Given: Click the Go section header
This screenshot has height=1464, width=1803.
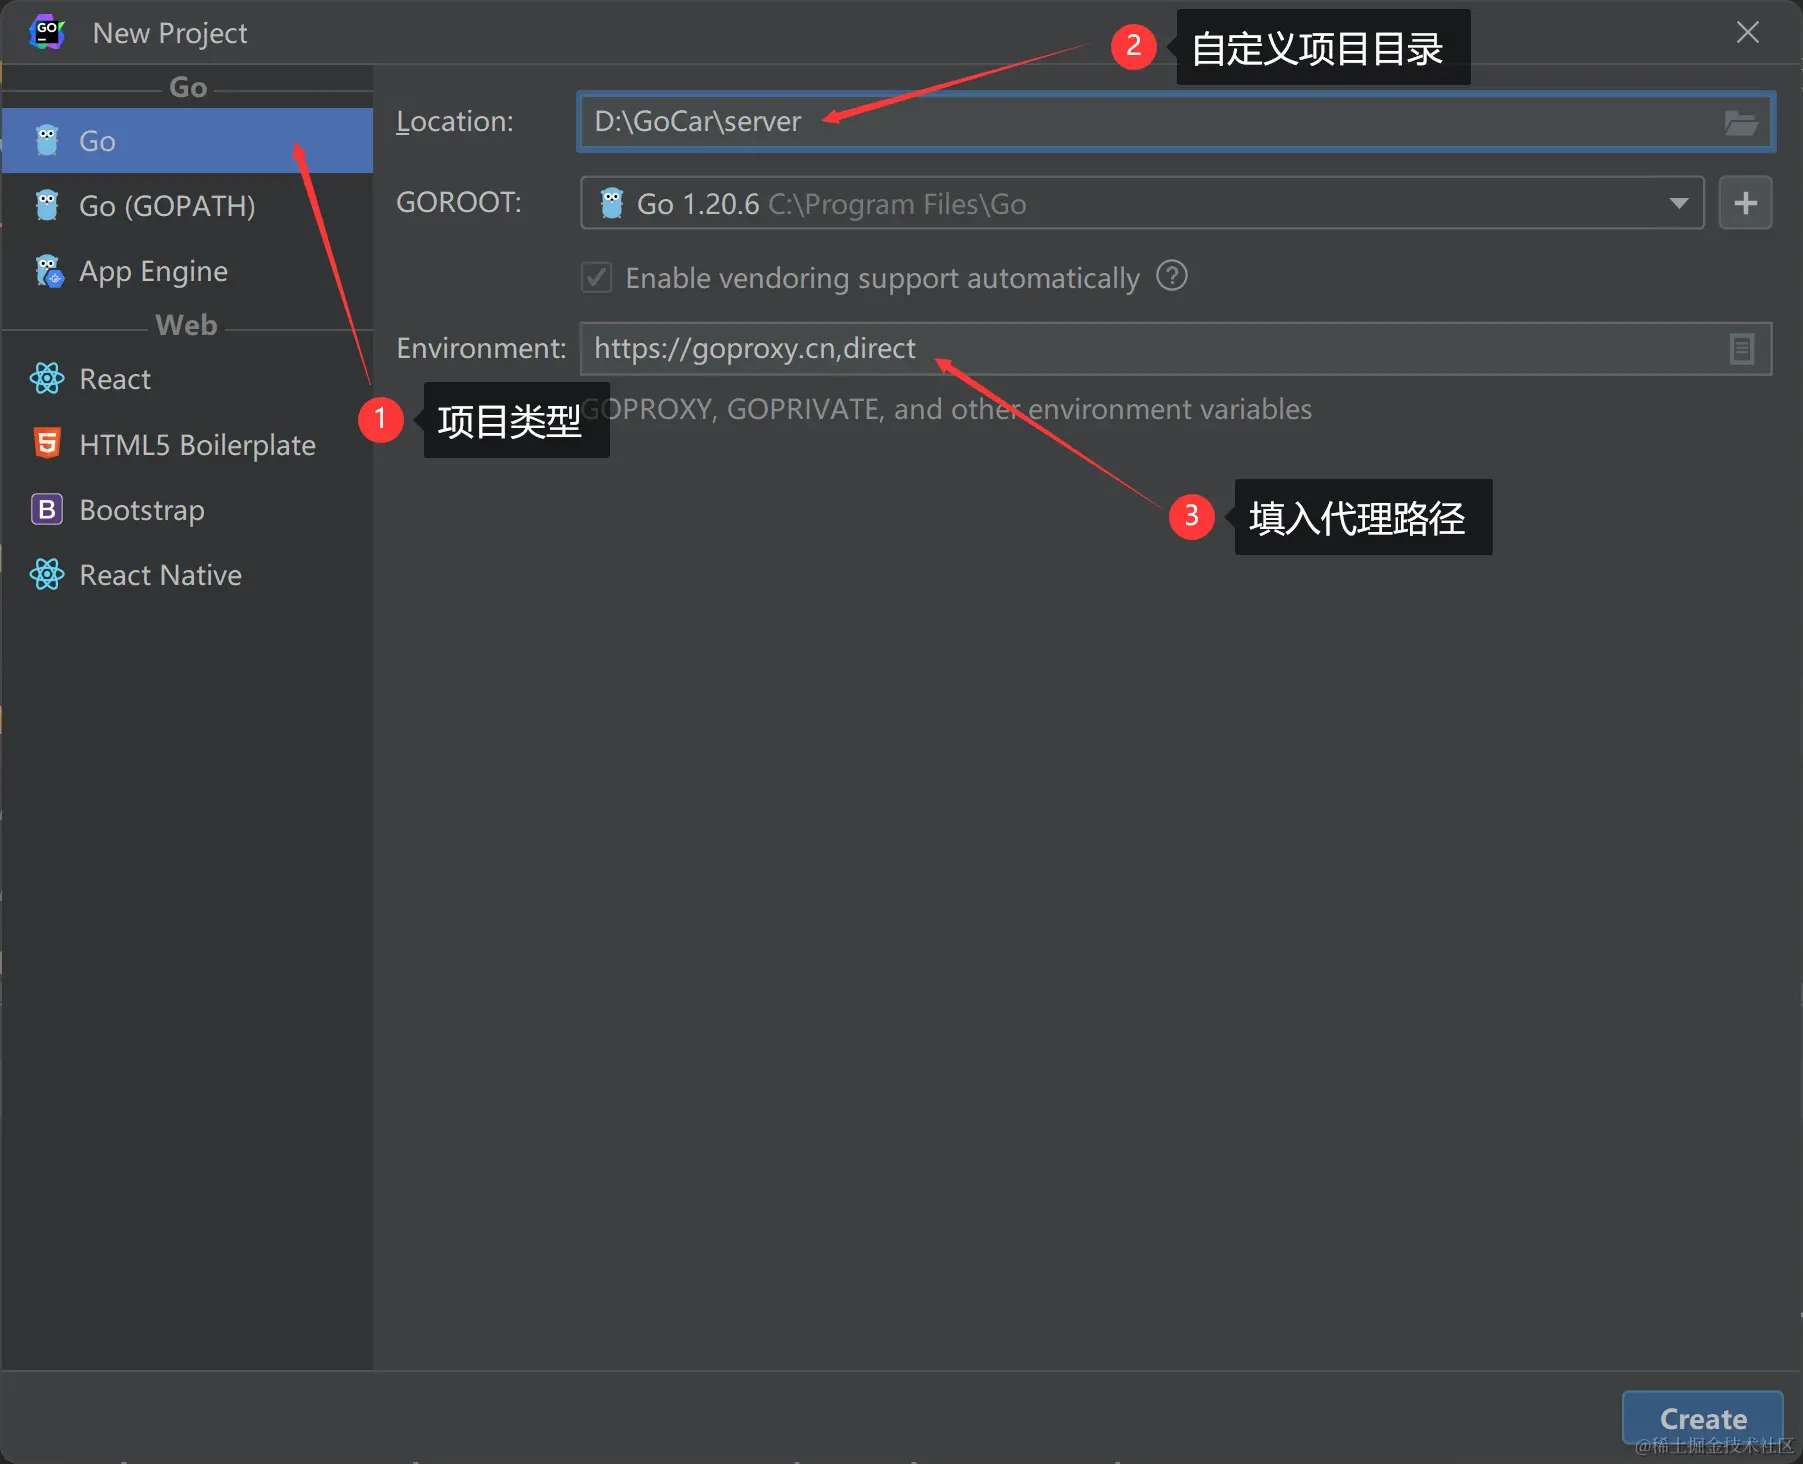Looking at the screenshot, I should pyautogui.click(x=188, y=87).
